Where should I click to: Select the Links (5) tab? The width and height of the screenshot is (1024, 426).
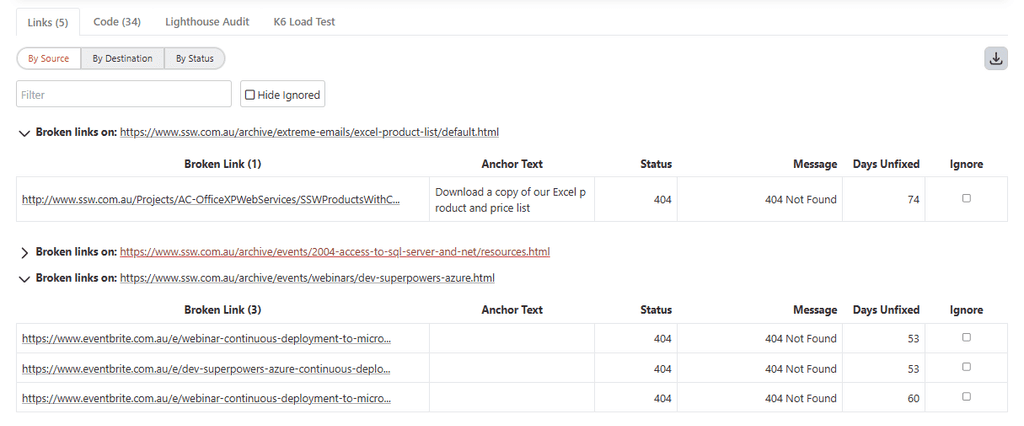(47, 22)
